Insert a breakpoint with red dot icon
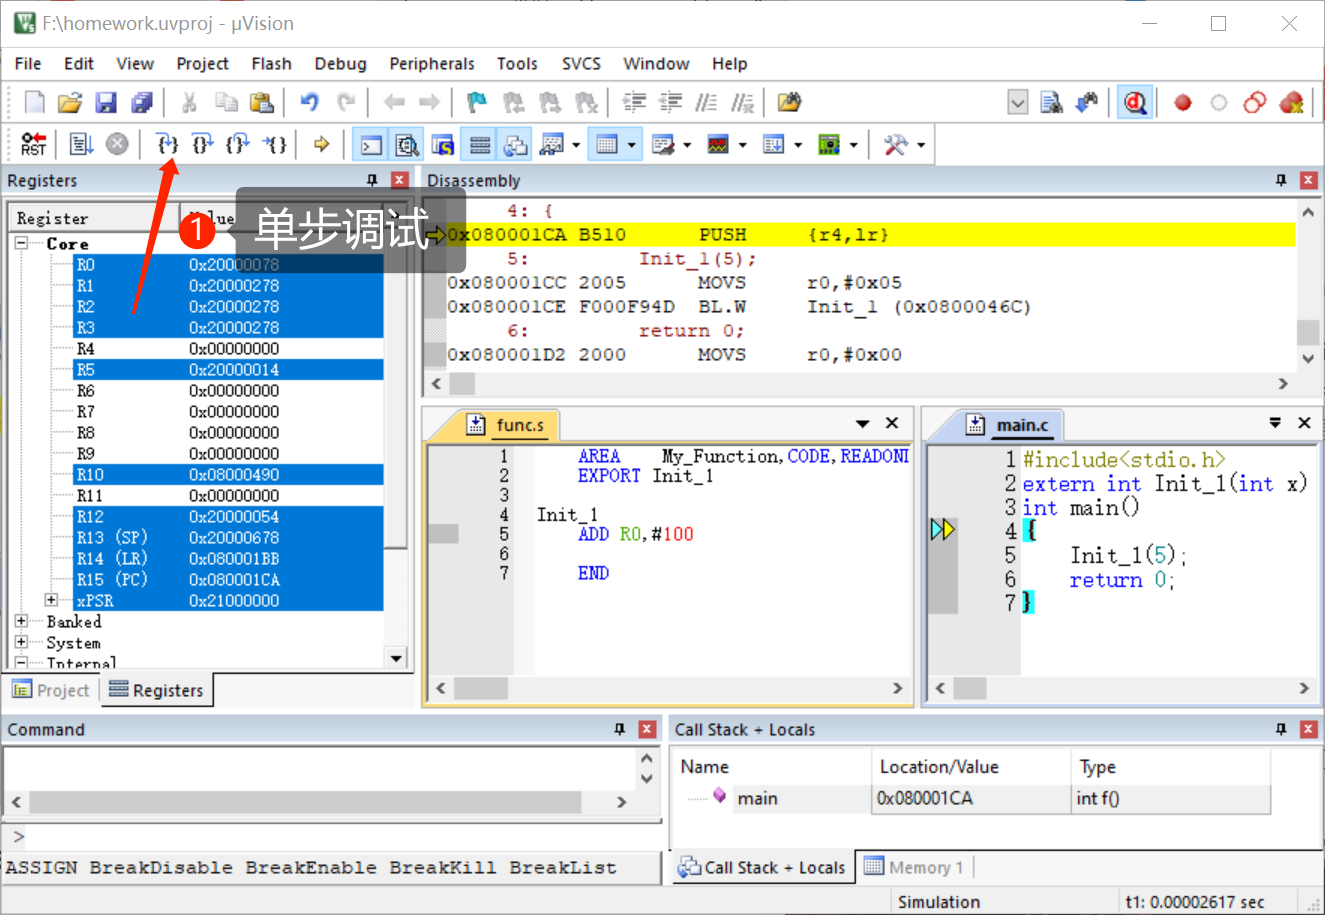The image size is (1325, 915). (1183, 102)
